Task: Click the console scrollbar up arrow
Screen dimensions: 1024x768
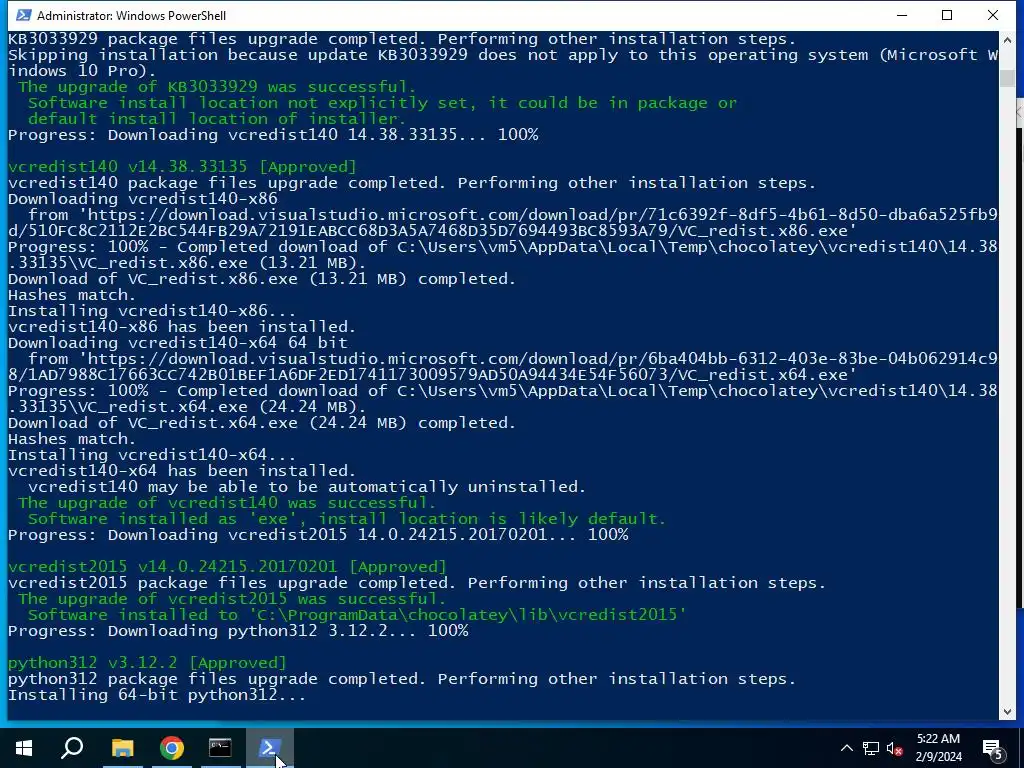Action: (1006, 39)
